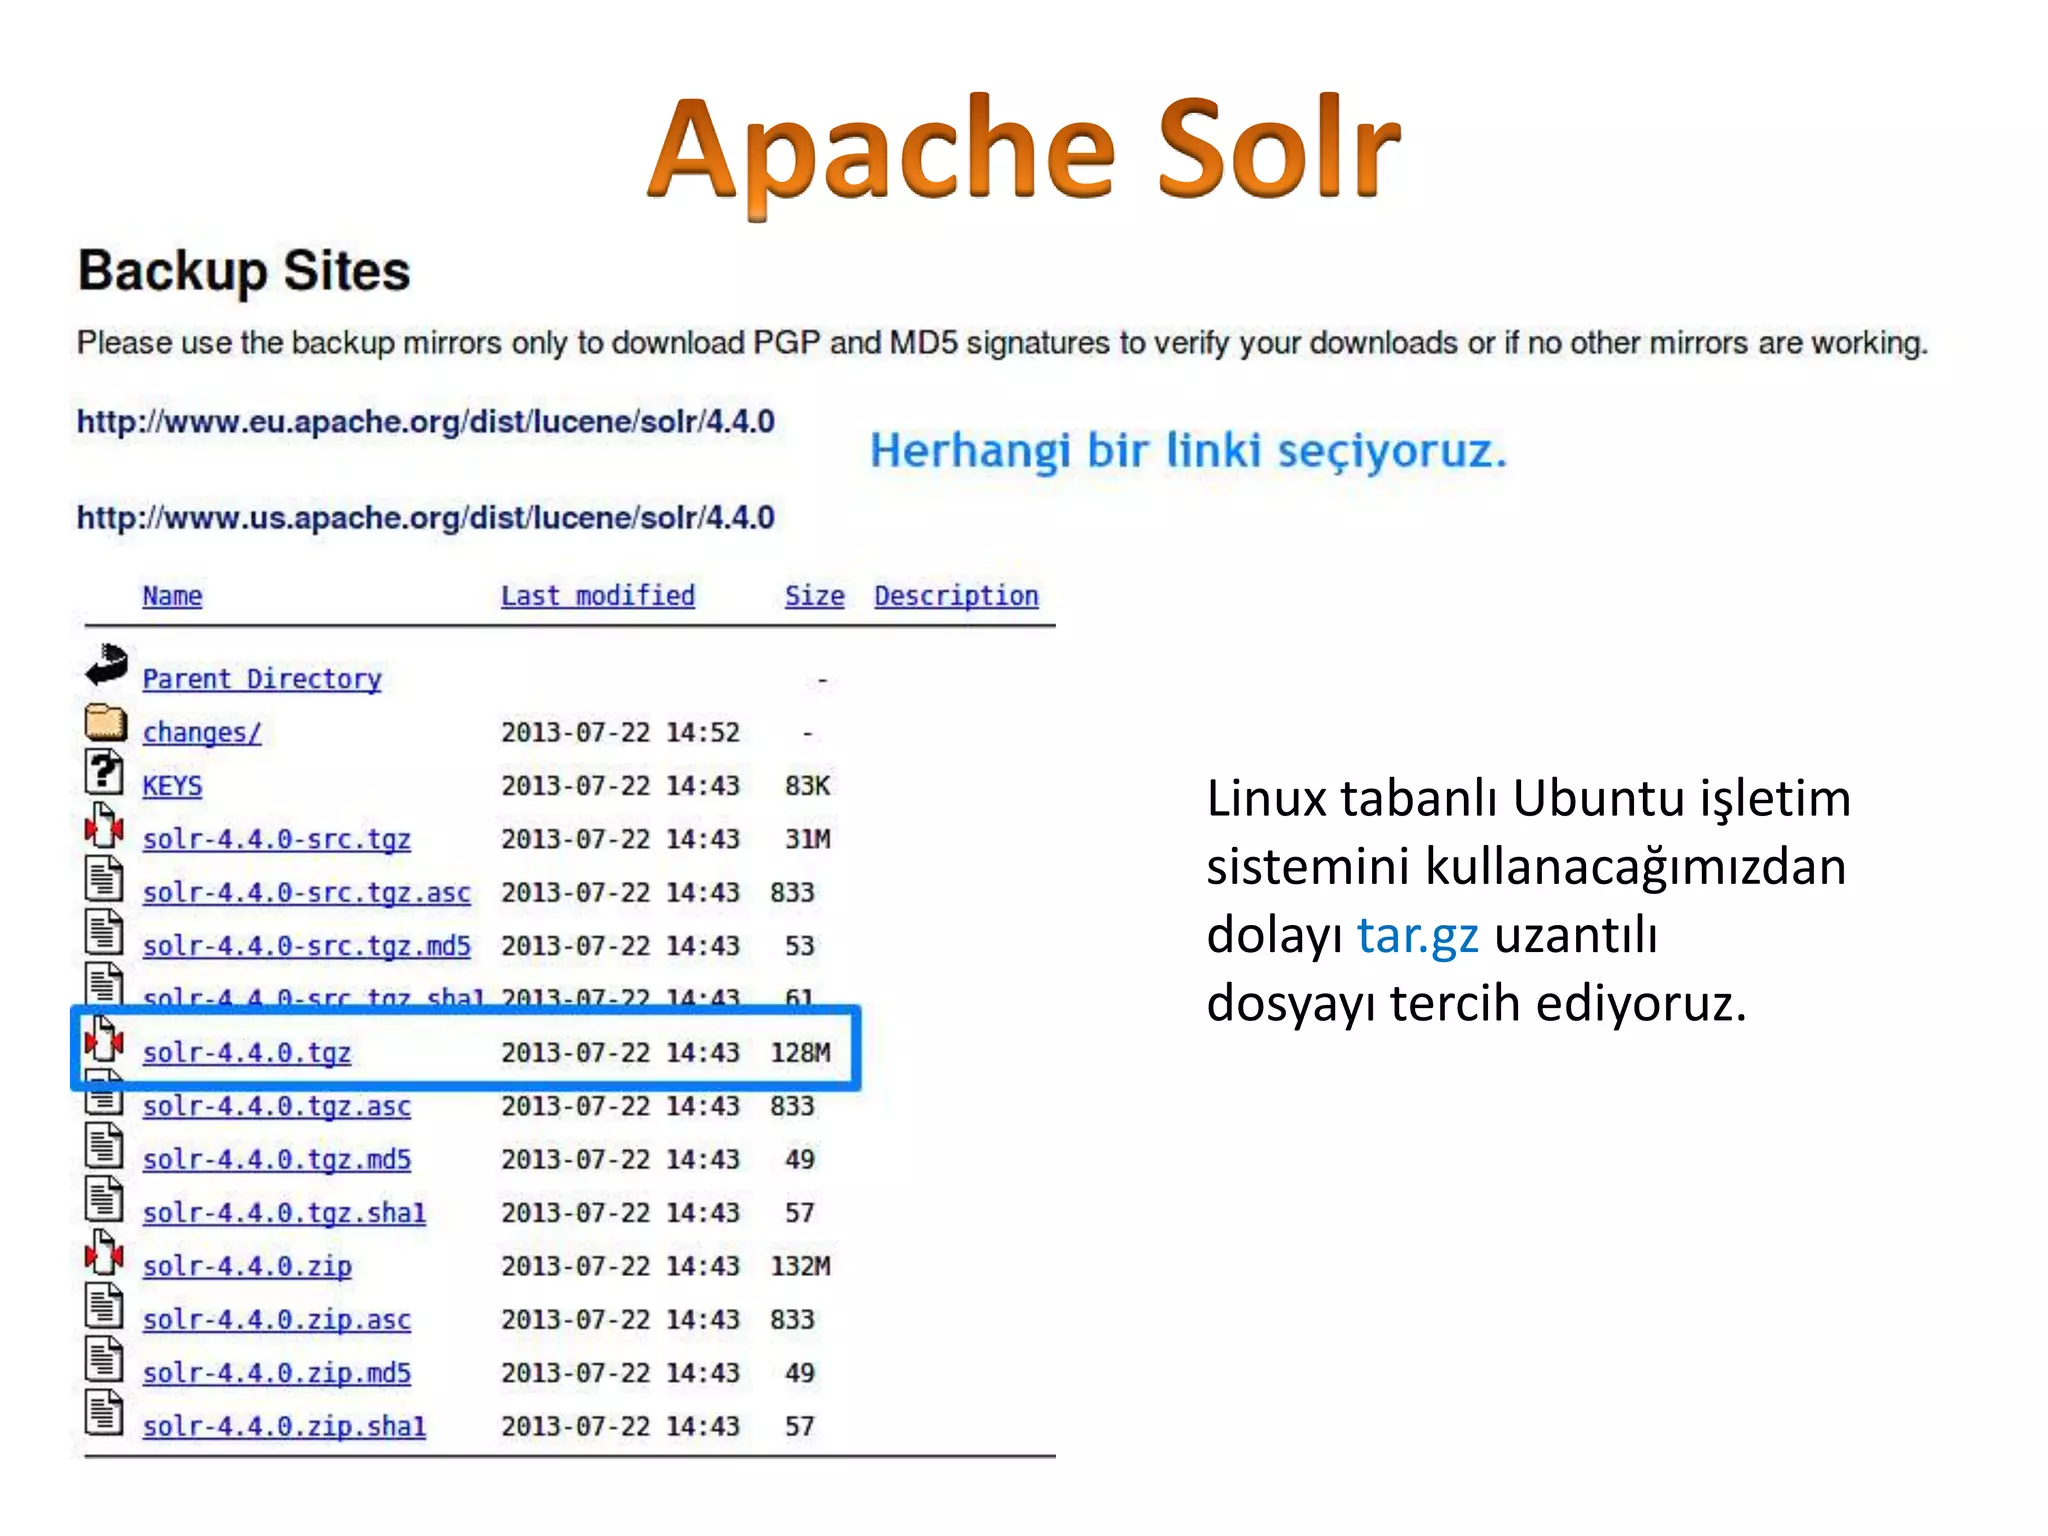This screenshot has width=2048, height=1536.
Task: Open the solr-4.4.0-src.tgz.md5 checksum link
Action: click(306, 946)
